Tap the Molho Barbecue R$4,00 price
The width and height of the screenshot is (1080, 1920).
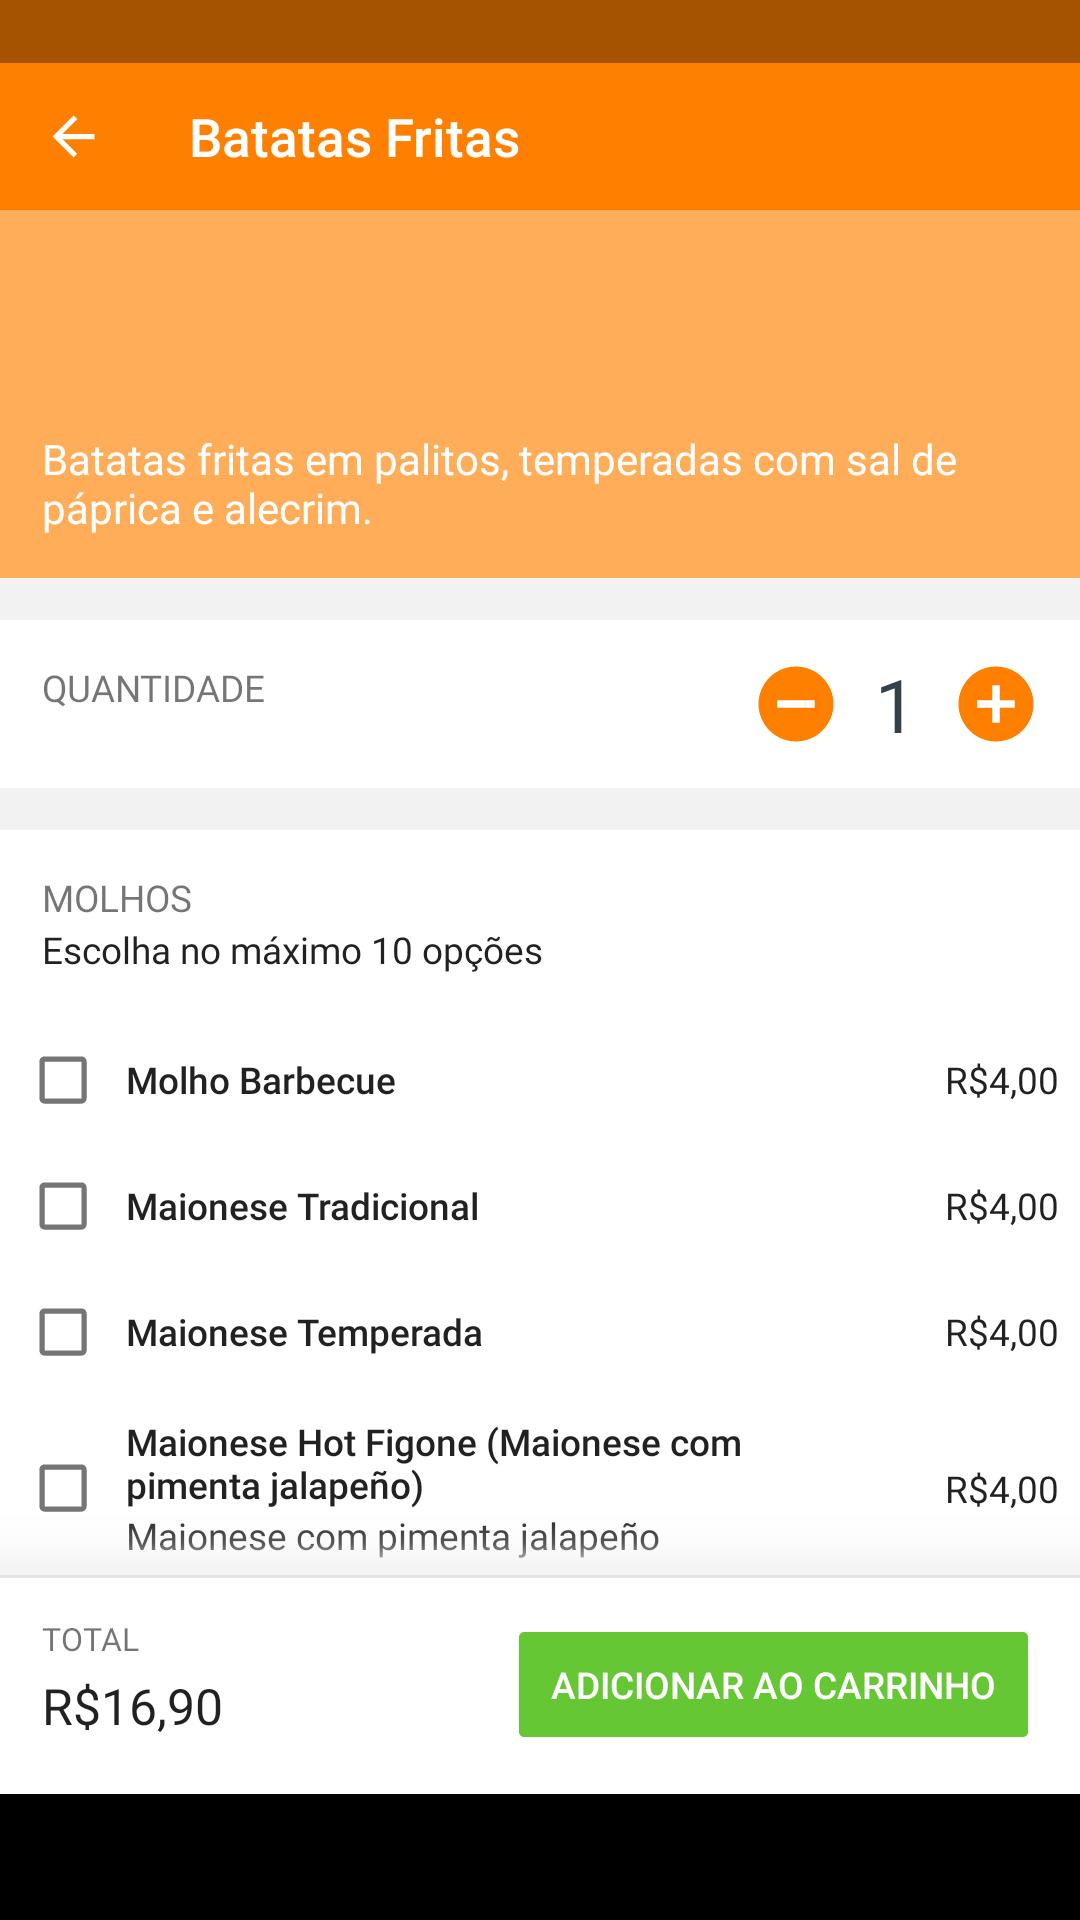click(x=1001, y=1081)
